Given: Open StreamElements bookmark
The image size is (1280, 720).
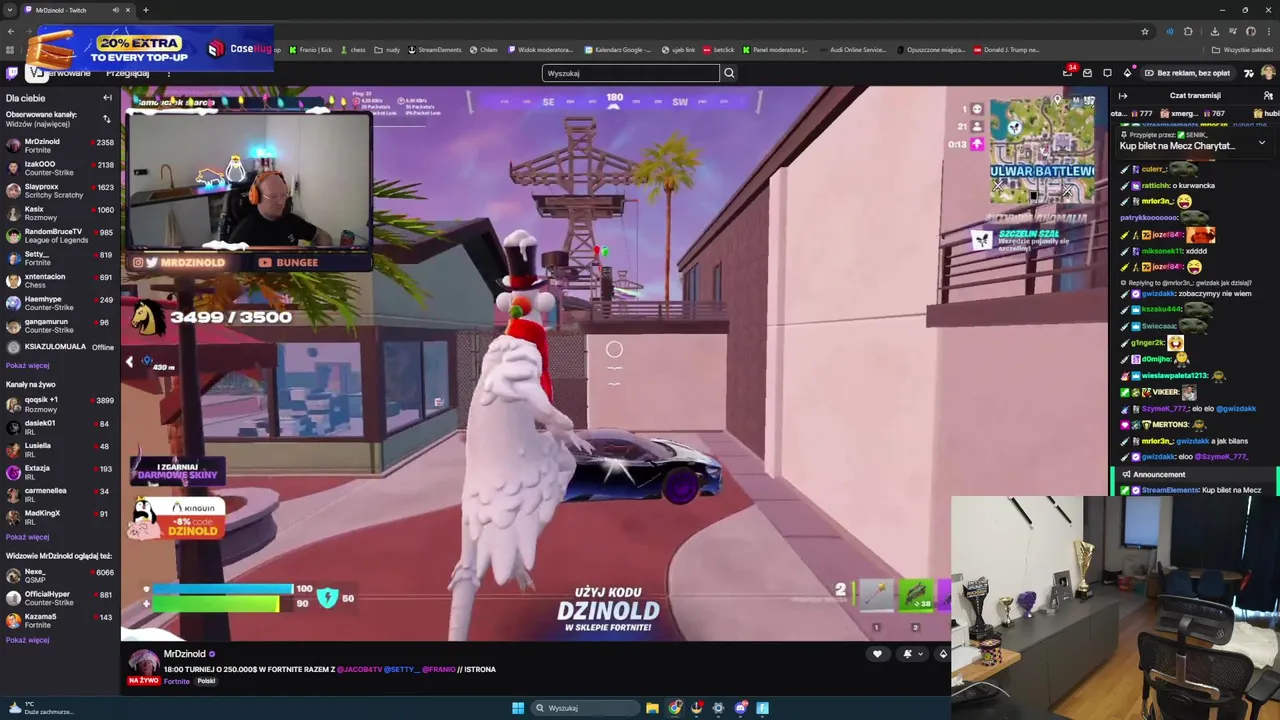Looking at the screenshot, I should pos(434,50).
